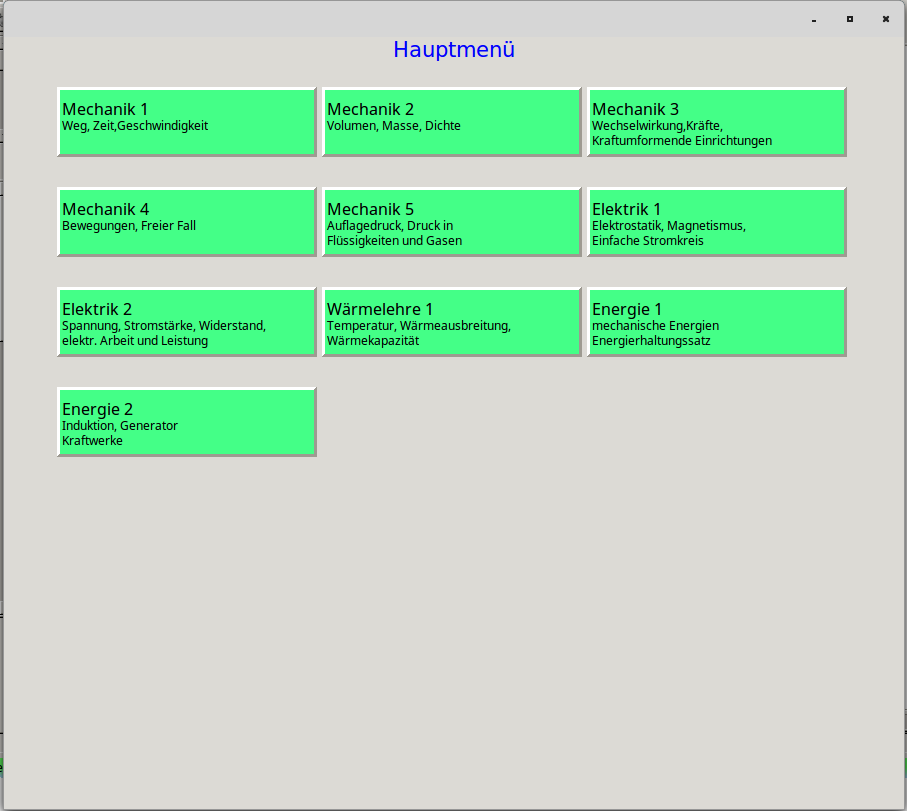The image size is (907, 811).
Task: Open Energie 1 covering mechanische Energien
Action: click(x=716, y=321)
